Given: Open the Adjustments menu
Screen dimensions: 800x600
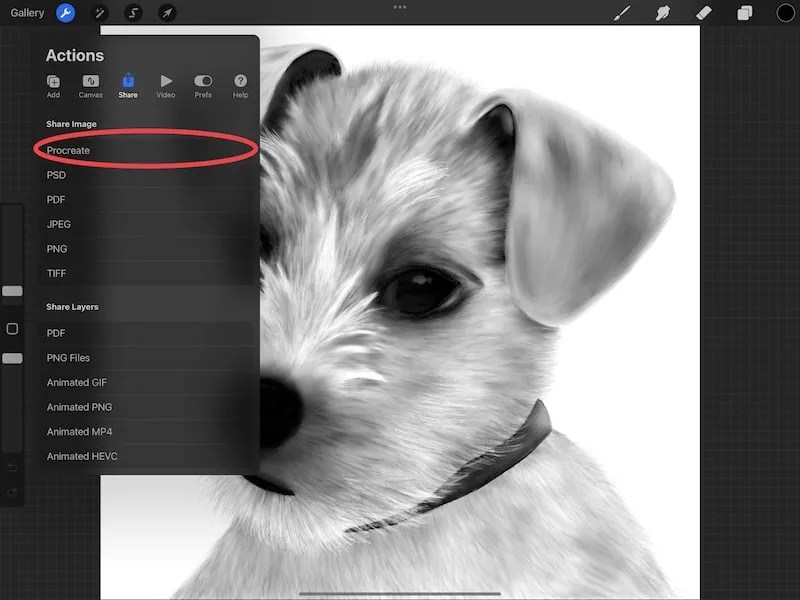Looking at the screenshot, I should [x=99, y=13].
